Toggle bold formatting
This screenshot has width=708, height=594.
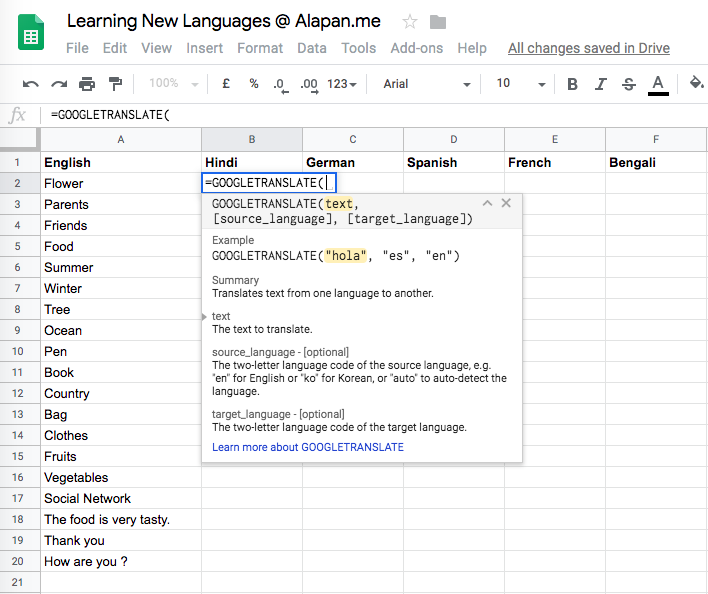[x=572, y=84]
